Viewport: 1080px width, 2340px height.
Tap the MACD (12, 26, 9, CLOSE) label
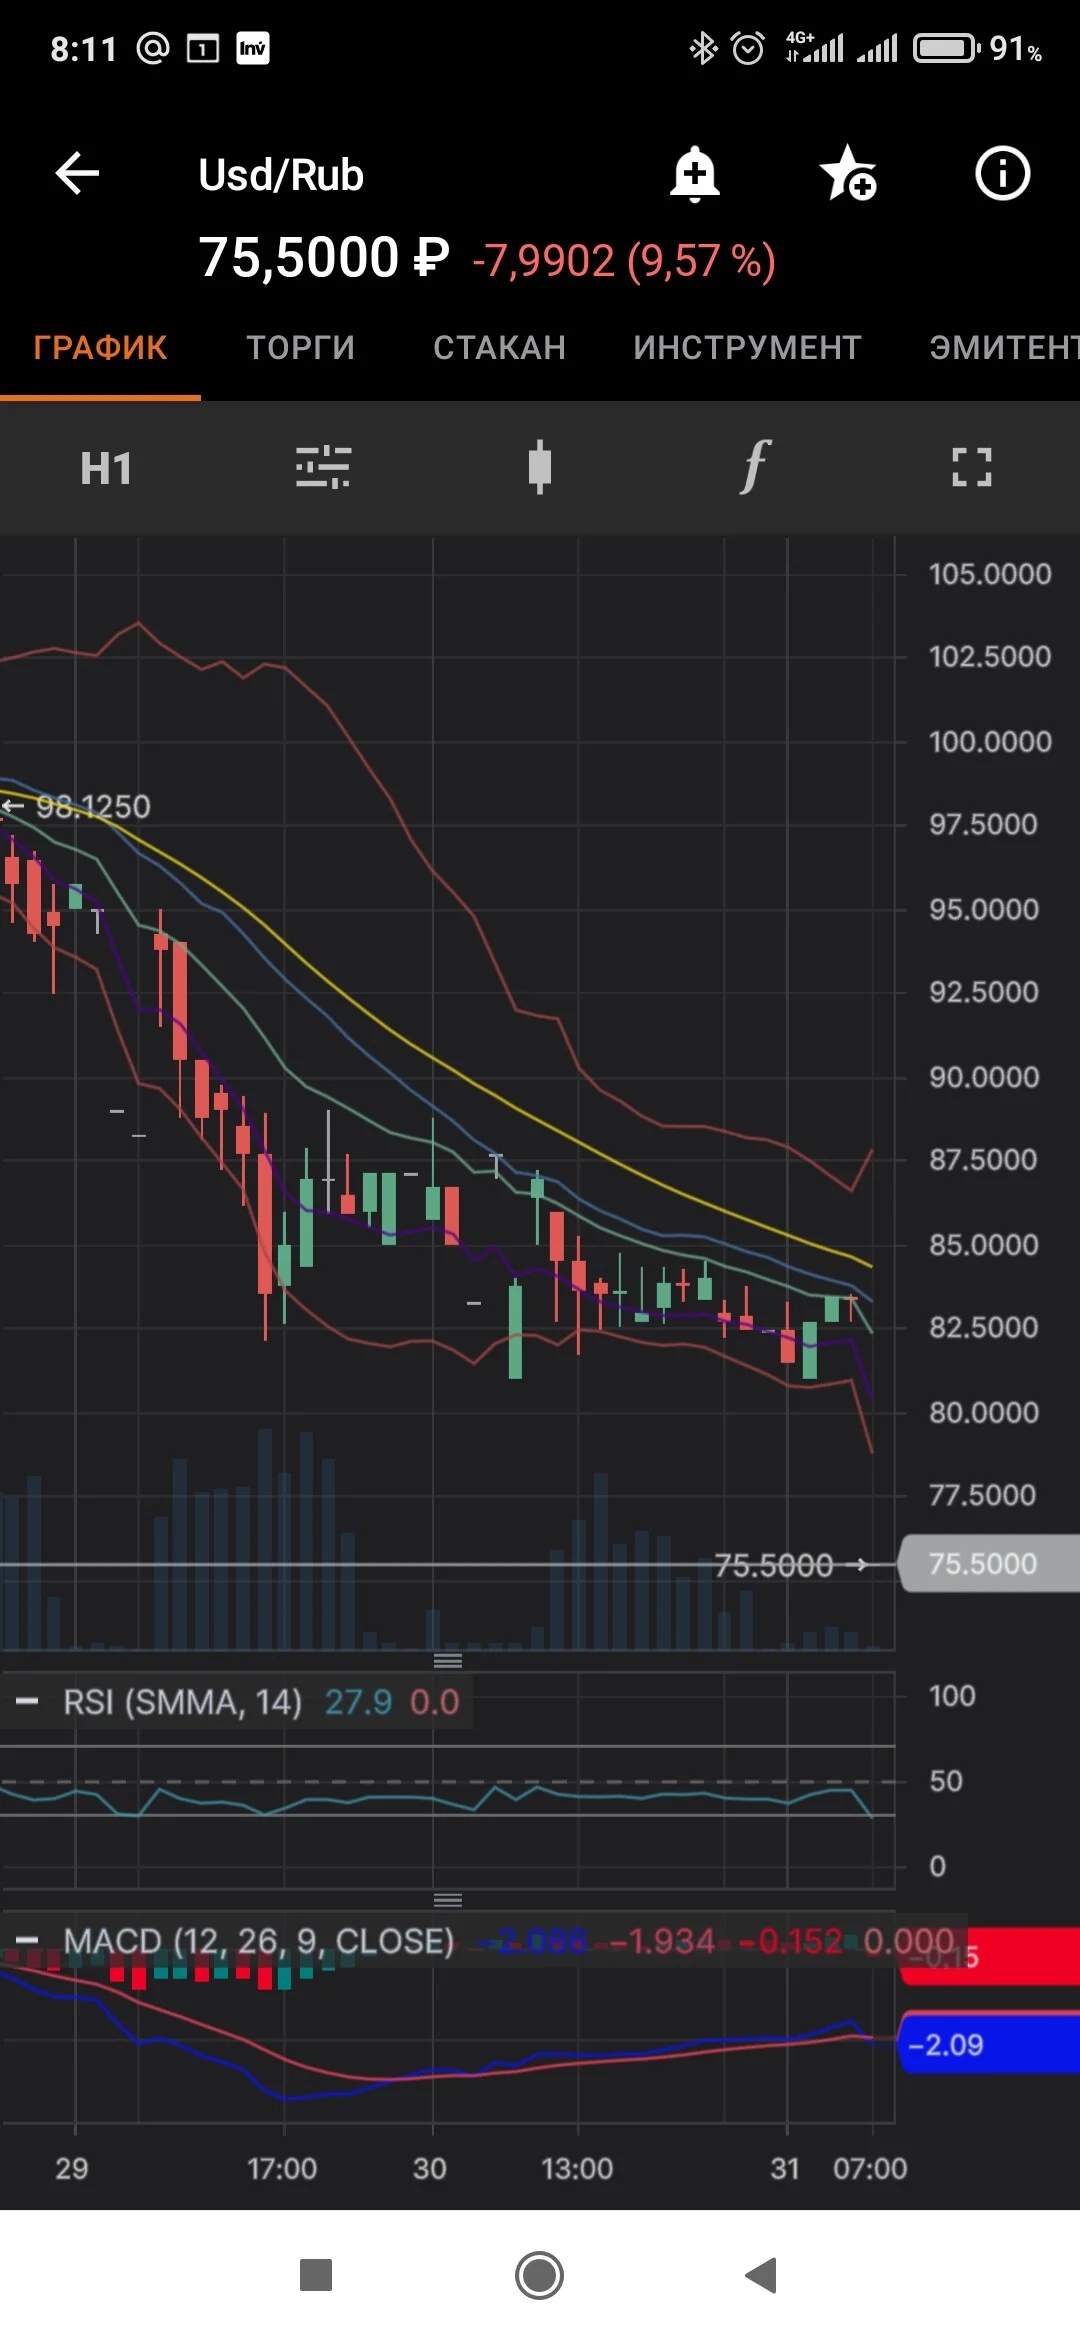point(259,1941)
